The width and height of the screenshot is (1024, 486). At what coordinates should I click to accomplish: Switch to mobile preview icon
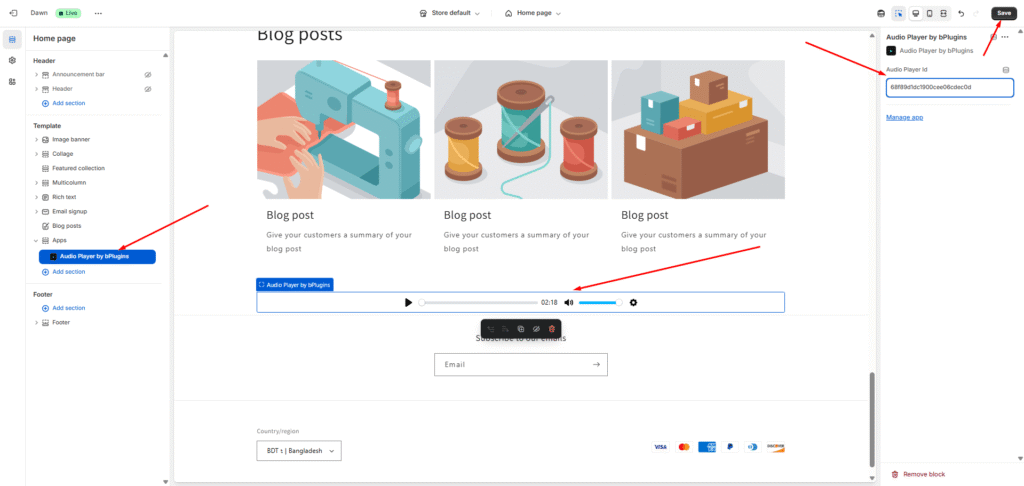point(930,13)
